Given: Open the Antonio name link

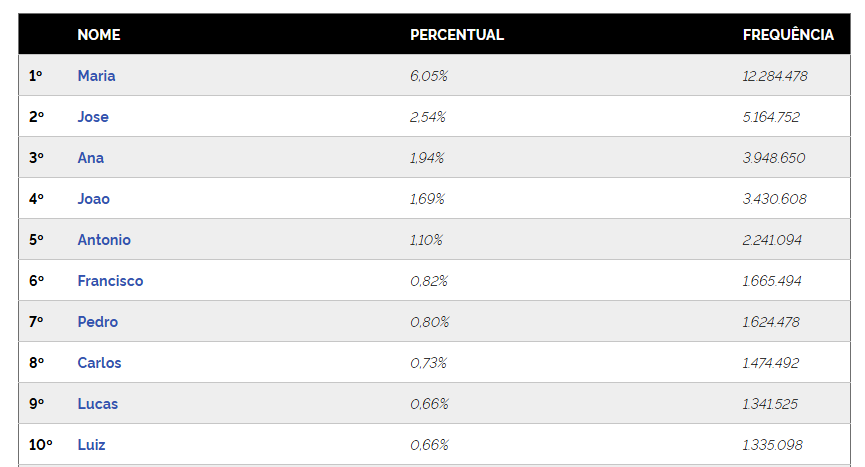Looking at the screenshot, I should point(104,240).
